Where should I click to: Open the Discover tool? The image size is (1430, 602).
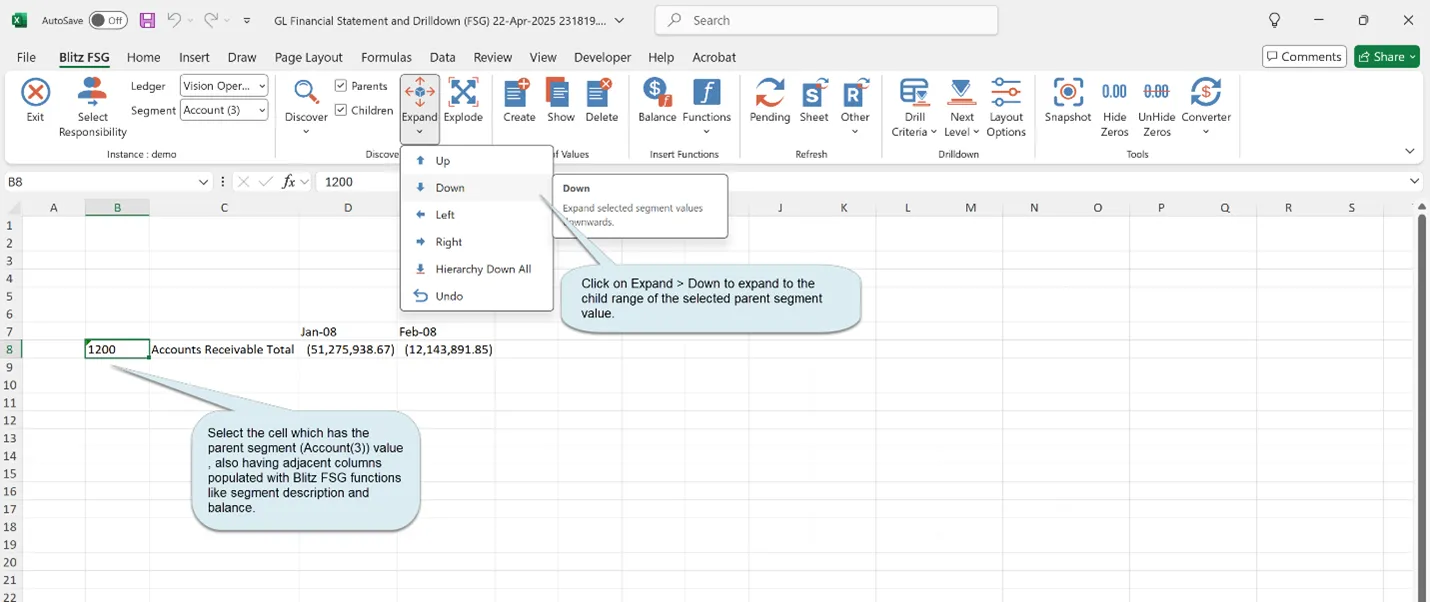tap(306, 106)
